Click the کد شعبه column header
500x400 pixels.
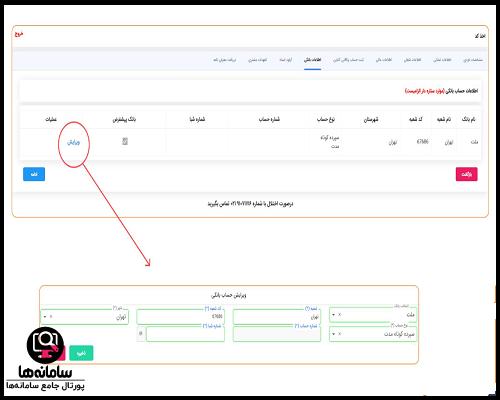[416, 119]
